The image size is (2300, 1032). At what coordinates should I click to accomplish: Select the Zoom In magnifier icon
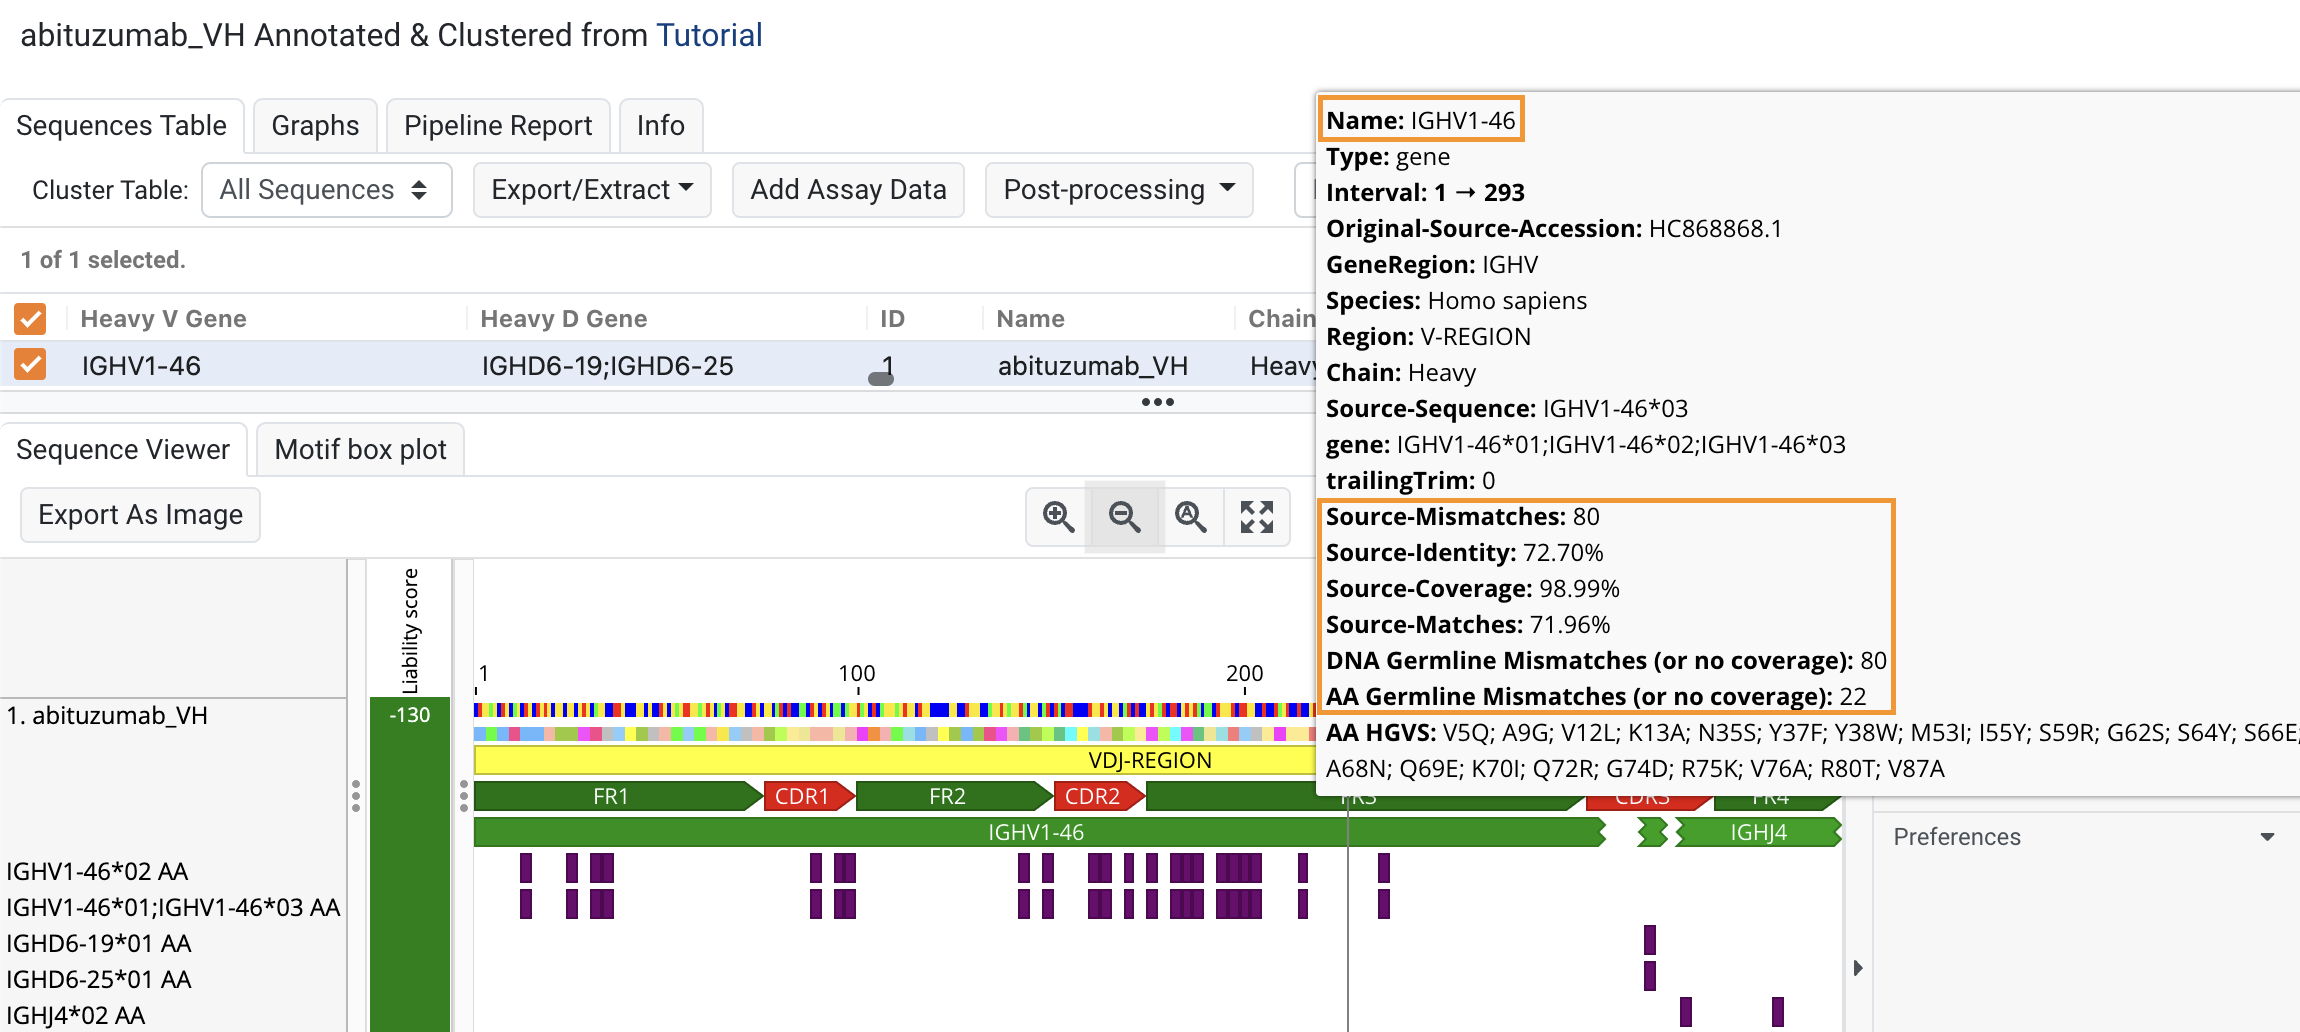coord(1056,517)
